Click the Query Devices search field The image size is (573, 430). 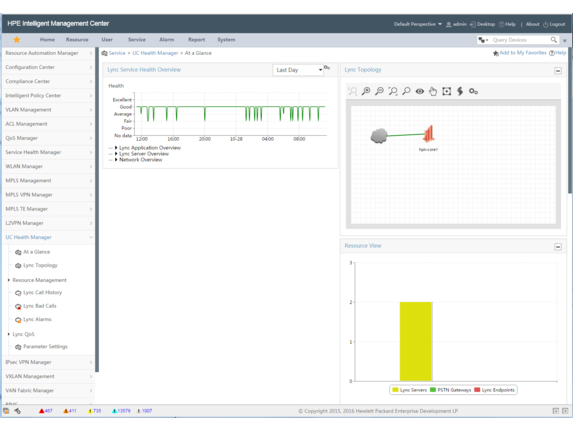520,40
